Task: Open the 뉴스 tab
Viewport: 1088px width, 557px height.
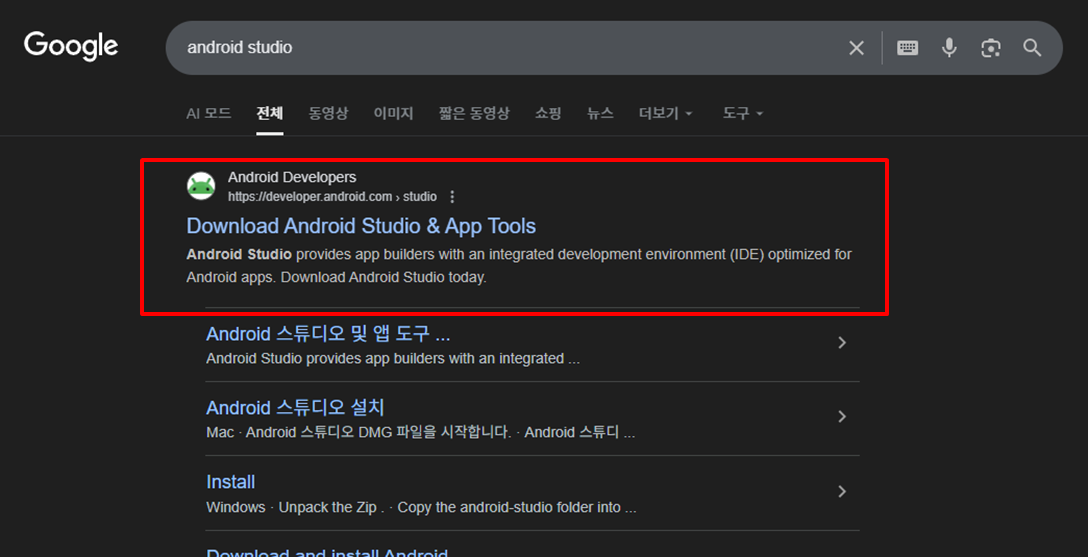Action: pyautogui.click(x=600, y=113)
